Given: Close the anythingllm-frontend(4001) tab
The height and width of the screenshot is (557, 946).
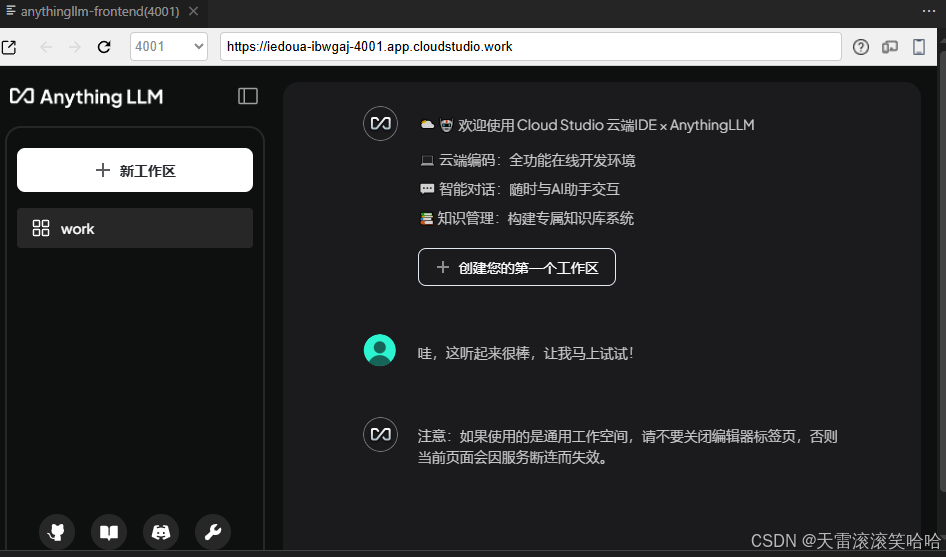Looking at the screenshot, I should click(193, 11).
